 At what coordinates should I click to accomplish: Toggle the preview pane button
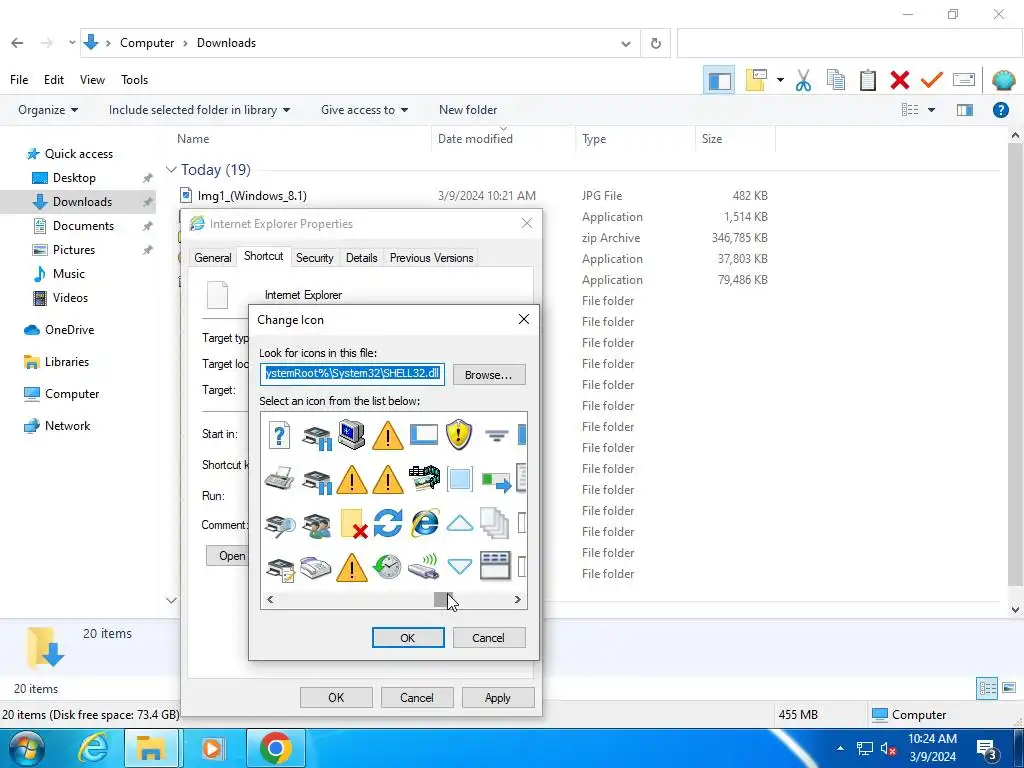click(965, 110)
